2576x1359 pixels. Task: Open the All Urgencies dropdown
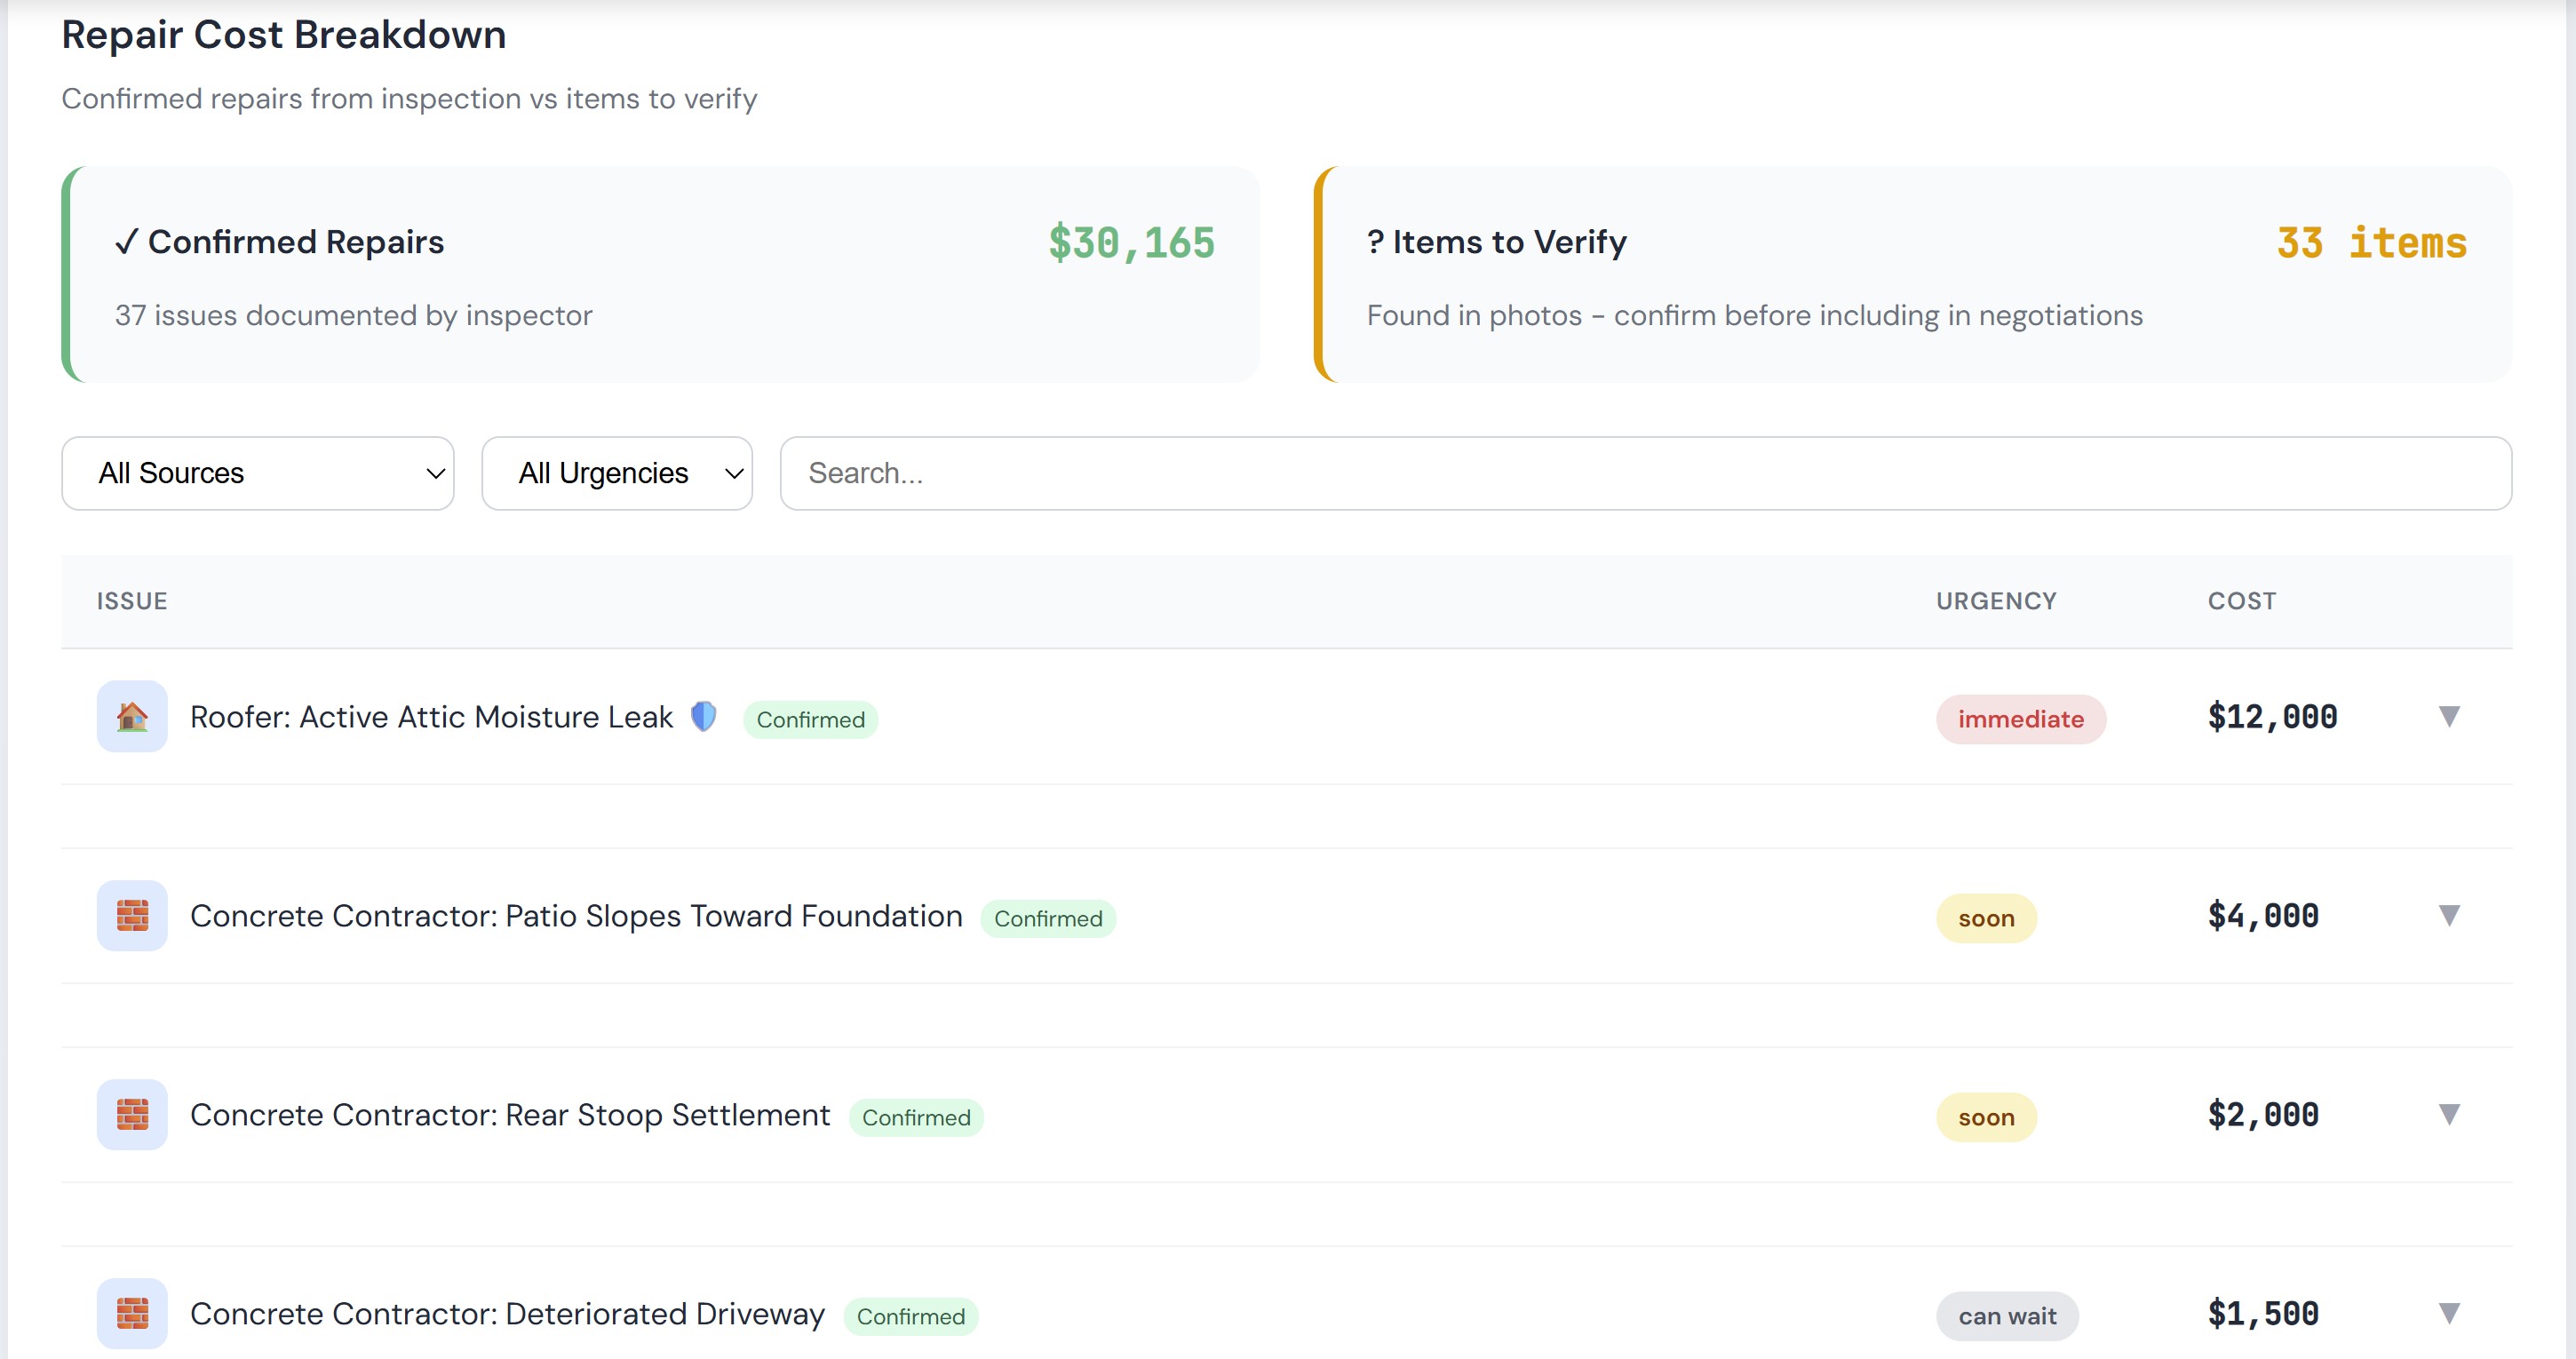[616, 473]
